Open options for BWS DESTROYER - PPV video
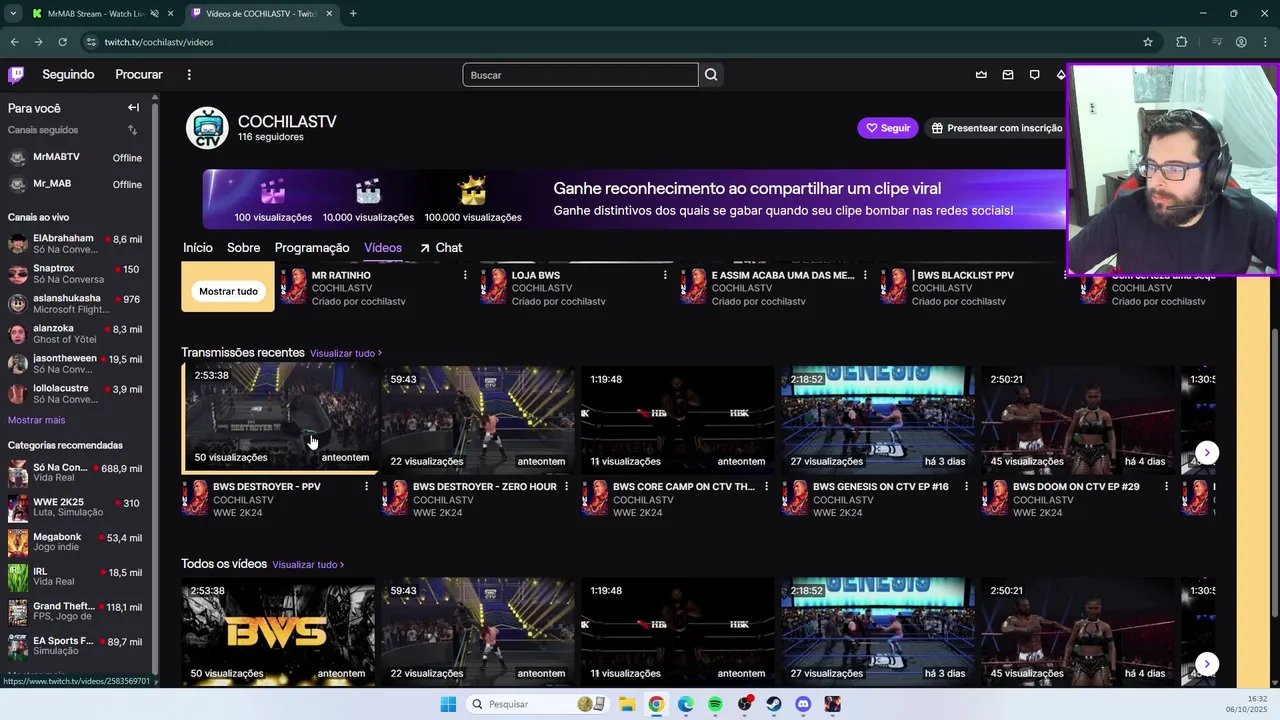 [x=366, y=486]
